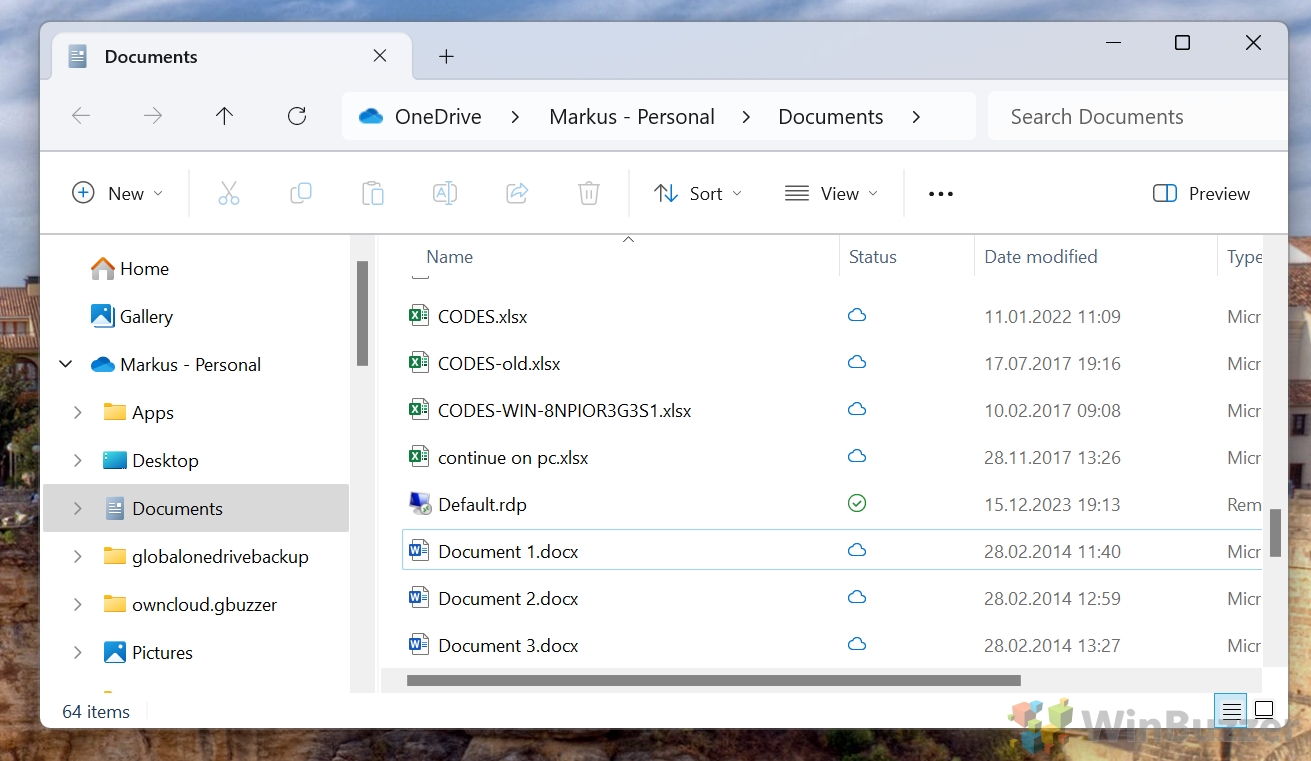Expand the Apps folder in sidebar
Screen dimensions: 1311x761
[x=77, y=412]
